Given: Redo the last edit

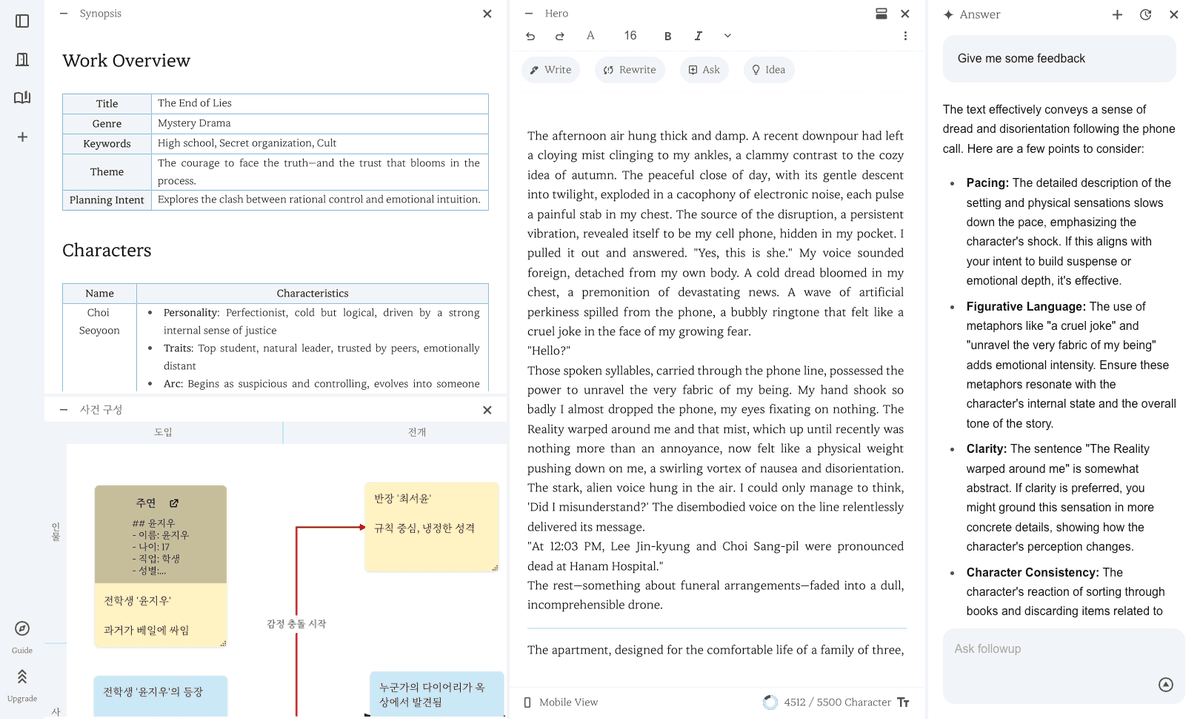Looking at the screenshot, I should pyautogui.click(x=559, y=36).
